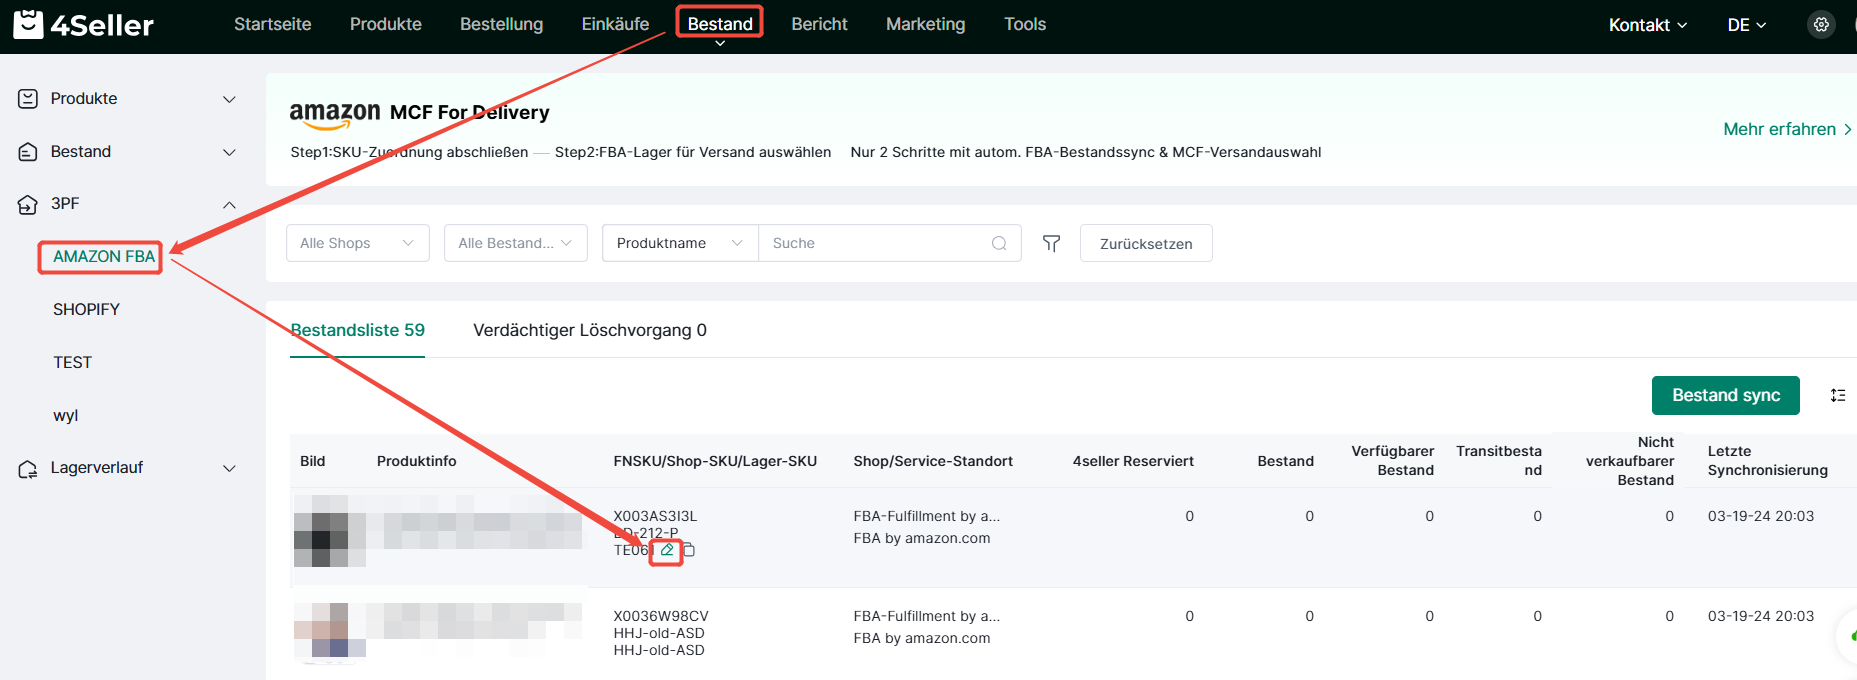Switch to the Bestandsliste 59 tab

click(357, 330)
